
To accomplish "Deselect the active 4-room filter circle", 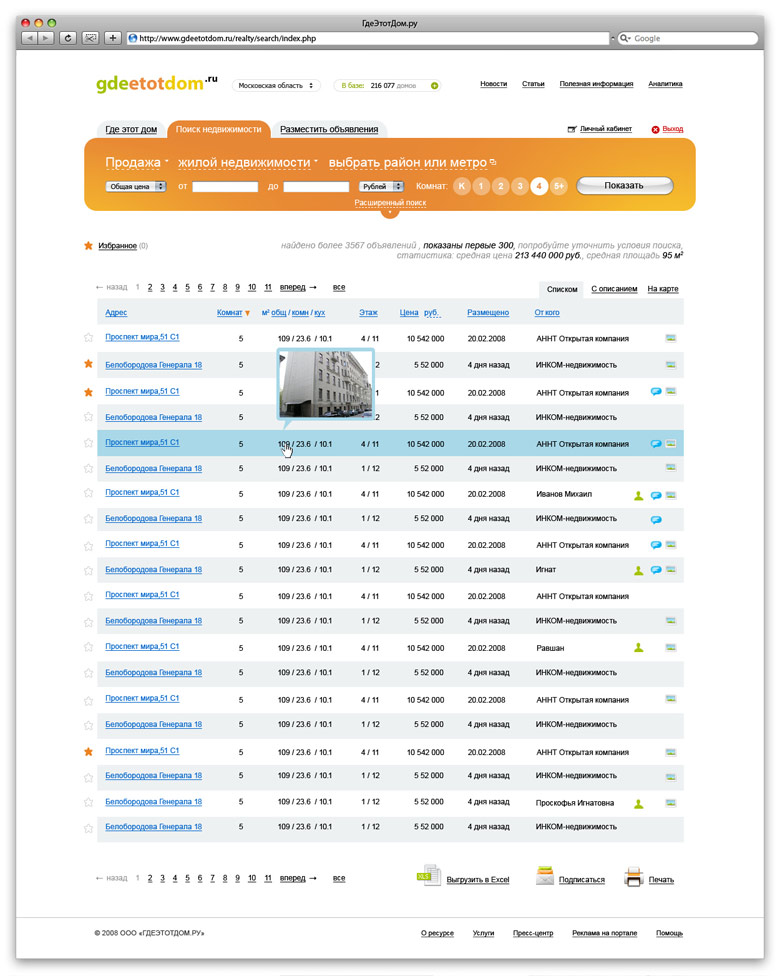I will 539,185.
